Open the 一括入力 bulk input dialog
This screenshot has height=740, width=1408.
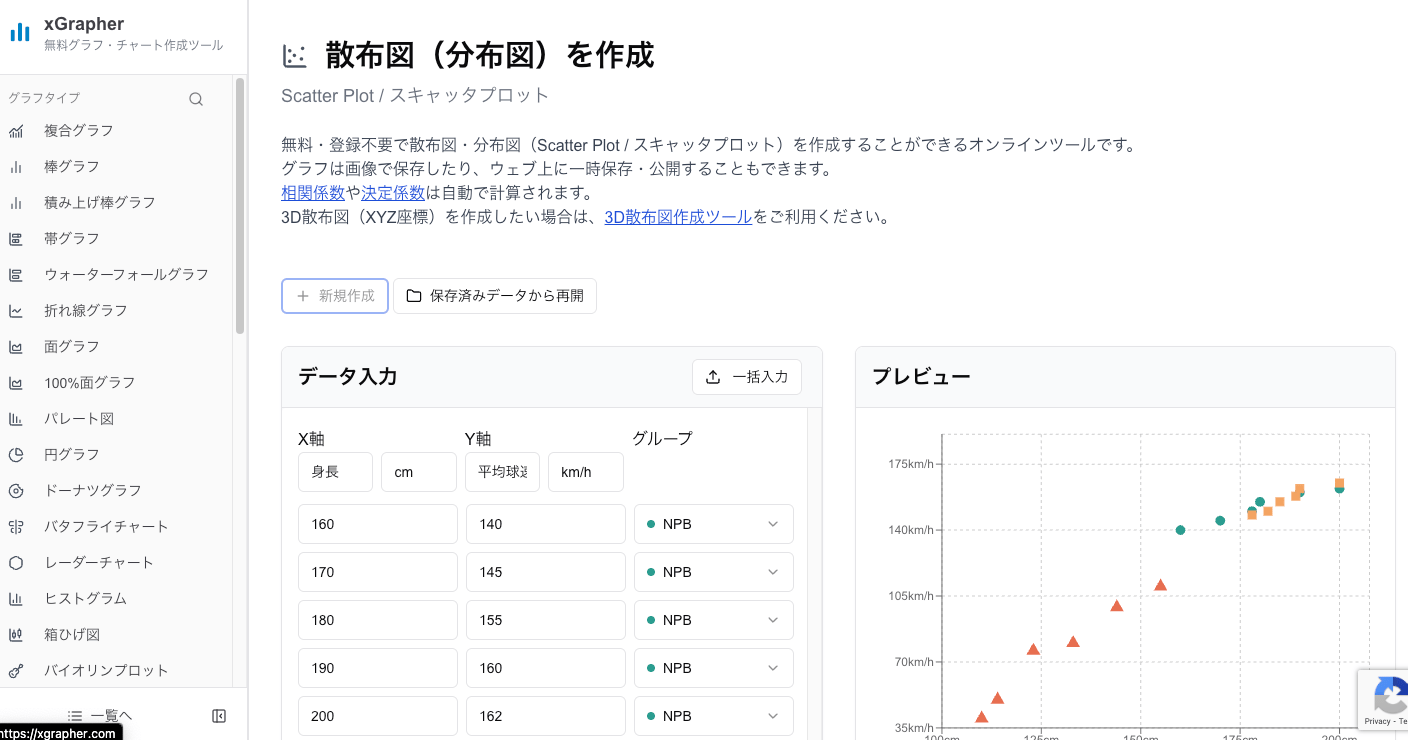747,377
